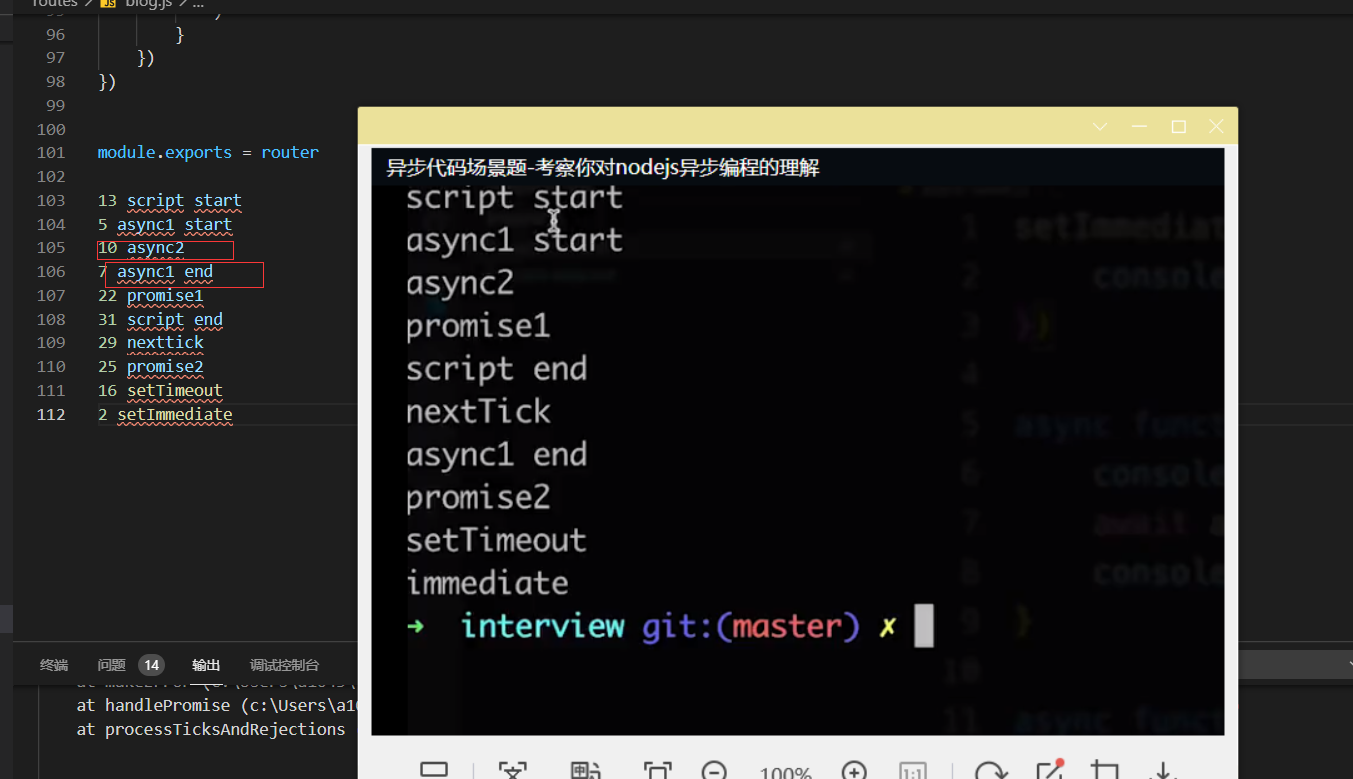This screenshot has width=1353, height=779.
Task: Fit the image to the window
Action: (x=657, y=771)
